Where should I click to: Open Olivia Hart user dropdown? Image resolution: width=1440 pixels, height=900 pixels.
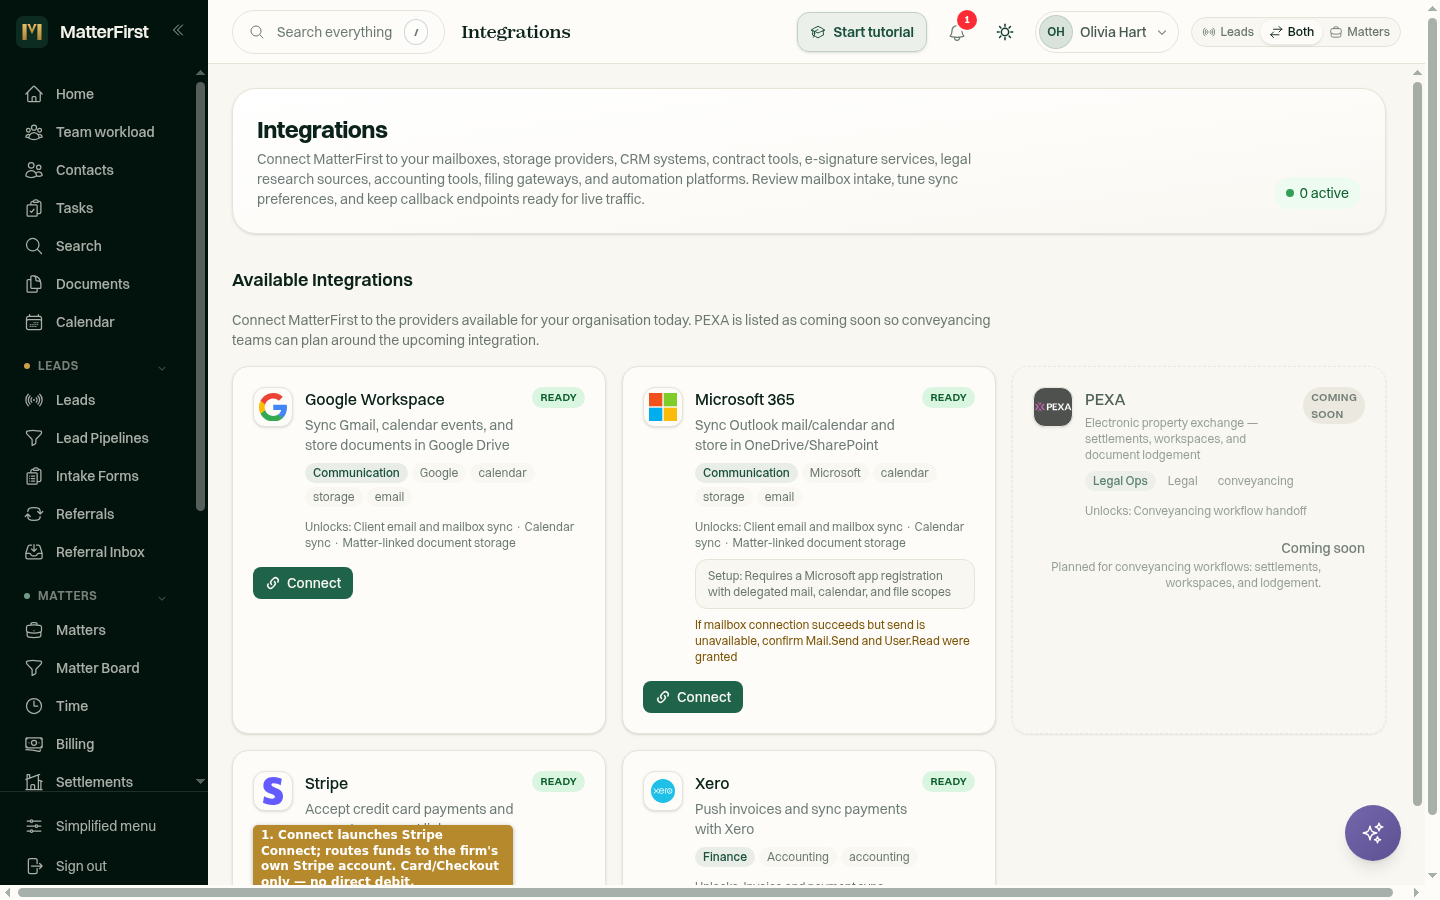pyautogui.click(x=1107, y=32)
